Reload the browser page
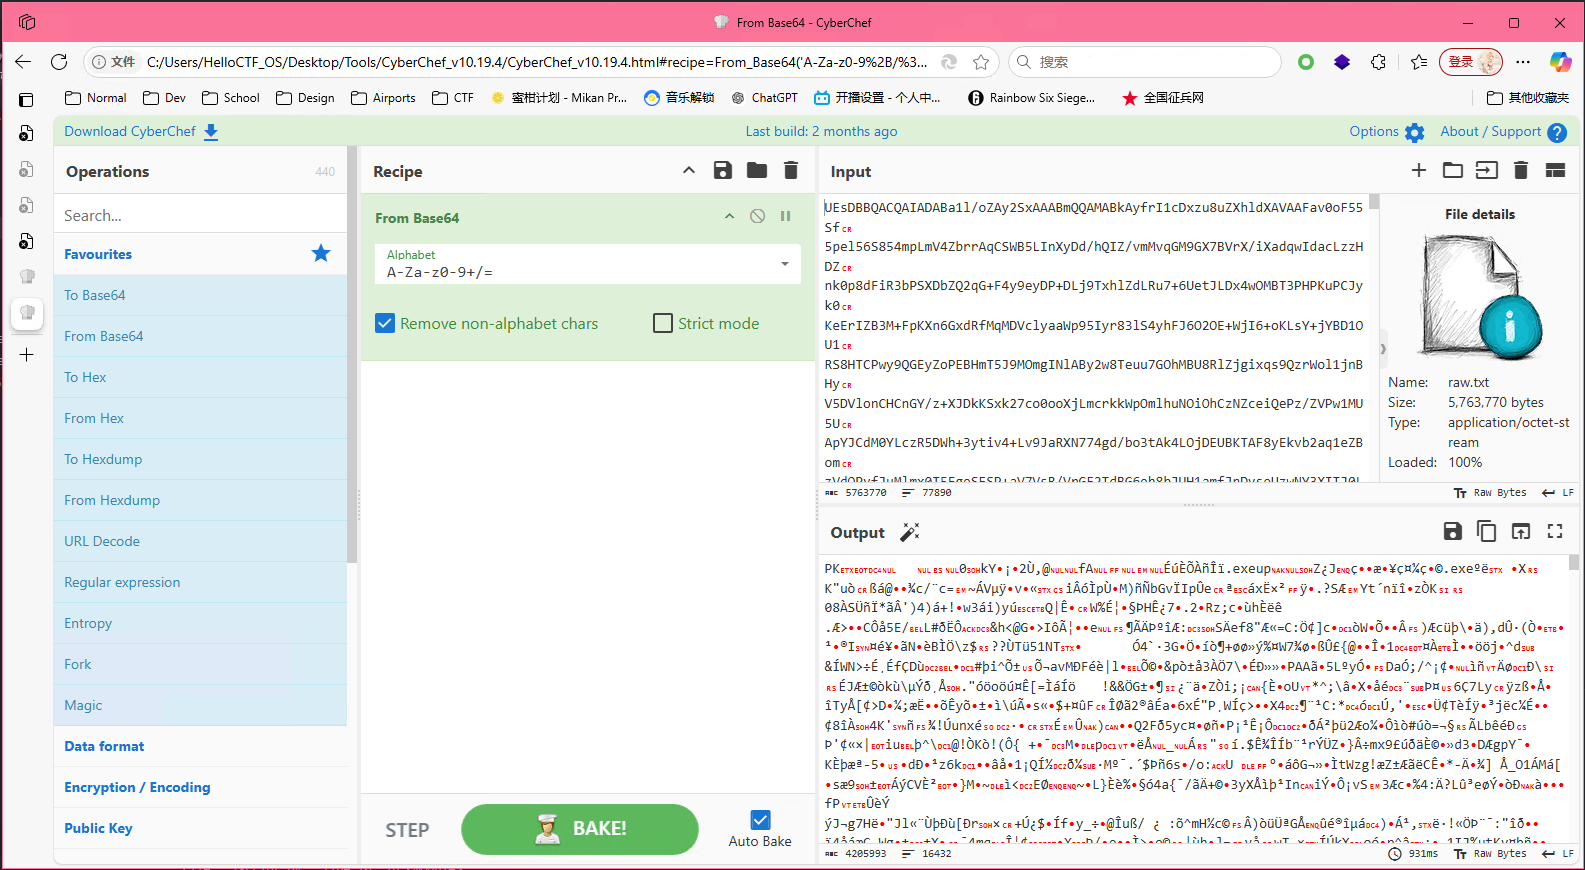This screenshot has height=870, width=1585. pos(59,62)
